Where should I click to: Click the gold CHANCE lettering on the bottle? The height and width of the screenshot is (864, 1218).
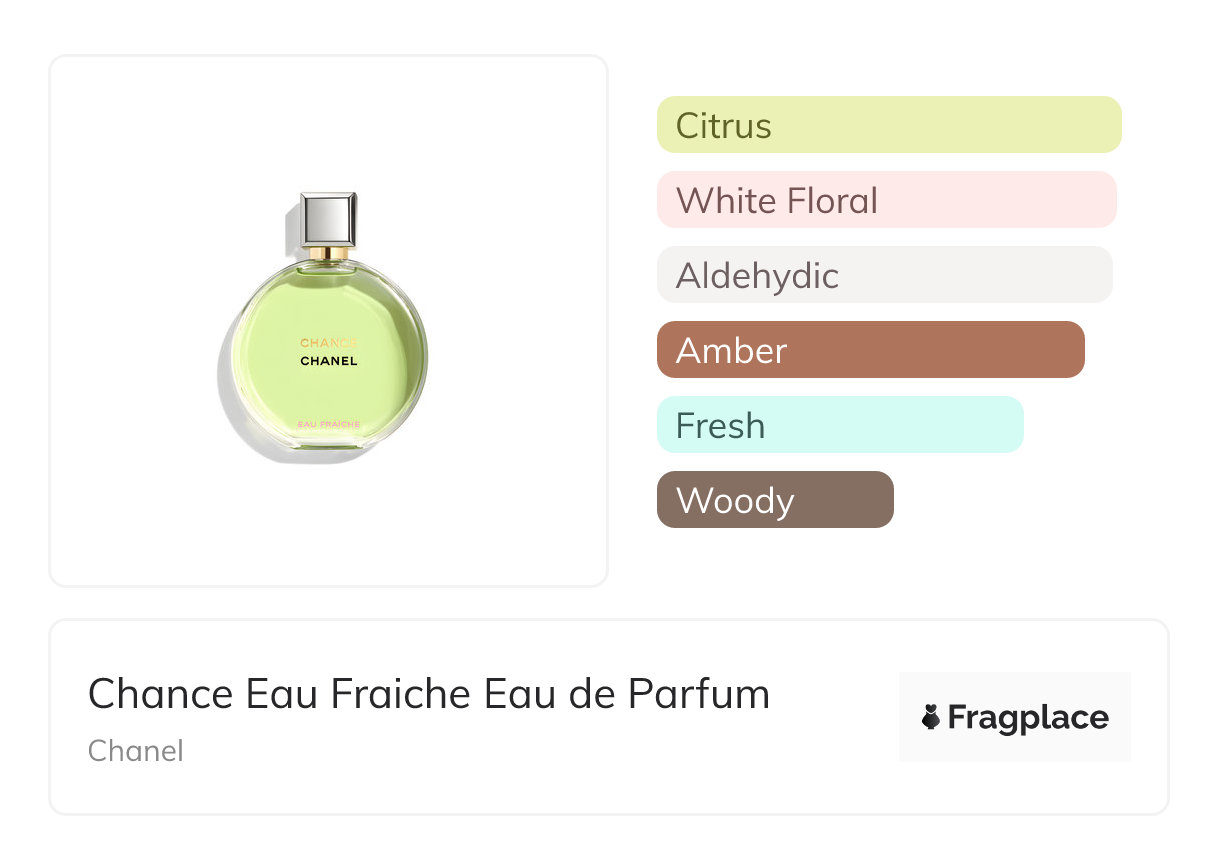pyautogui.click(x=328, y=343)
